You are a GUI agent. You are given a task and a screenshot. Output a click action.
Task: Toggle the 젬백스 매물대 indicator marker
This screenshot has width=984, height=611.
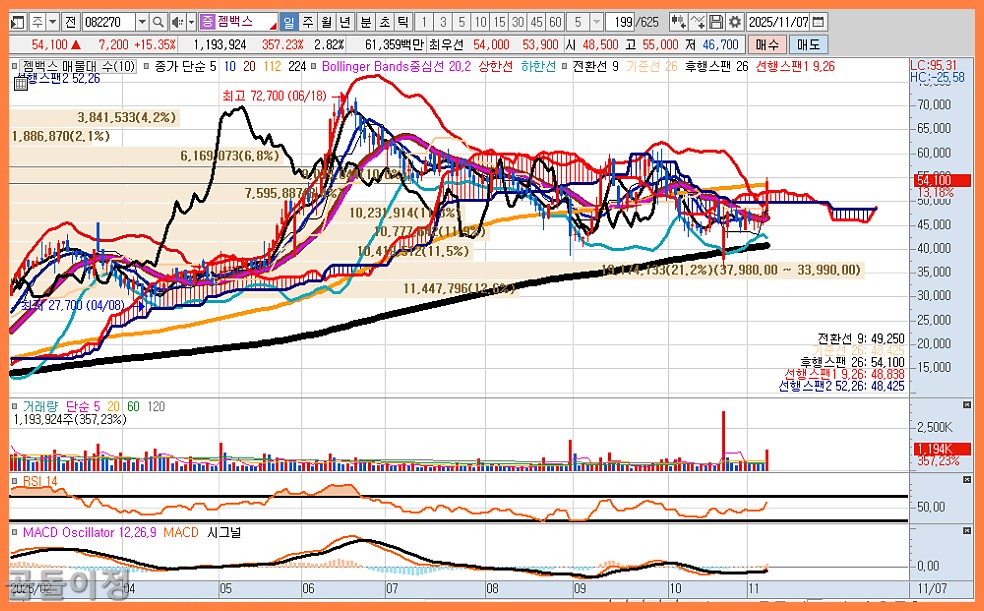coord(14,66)
